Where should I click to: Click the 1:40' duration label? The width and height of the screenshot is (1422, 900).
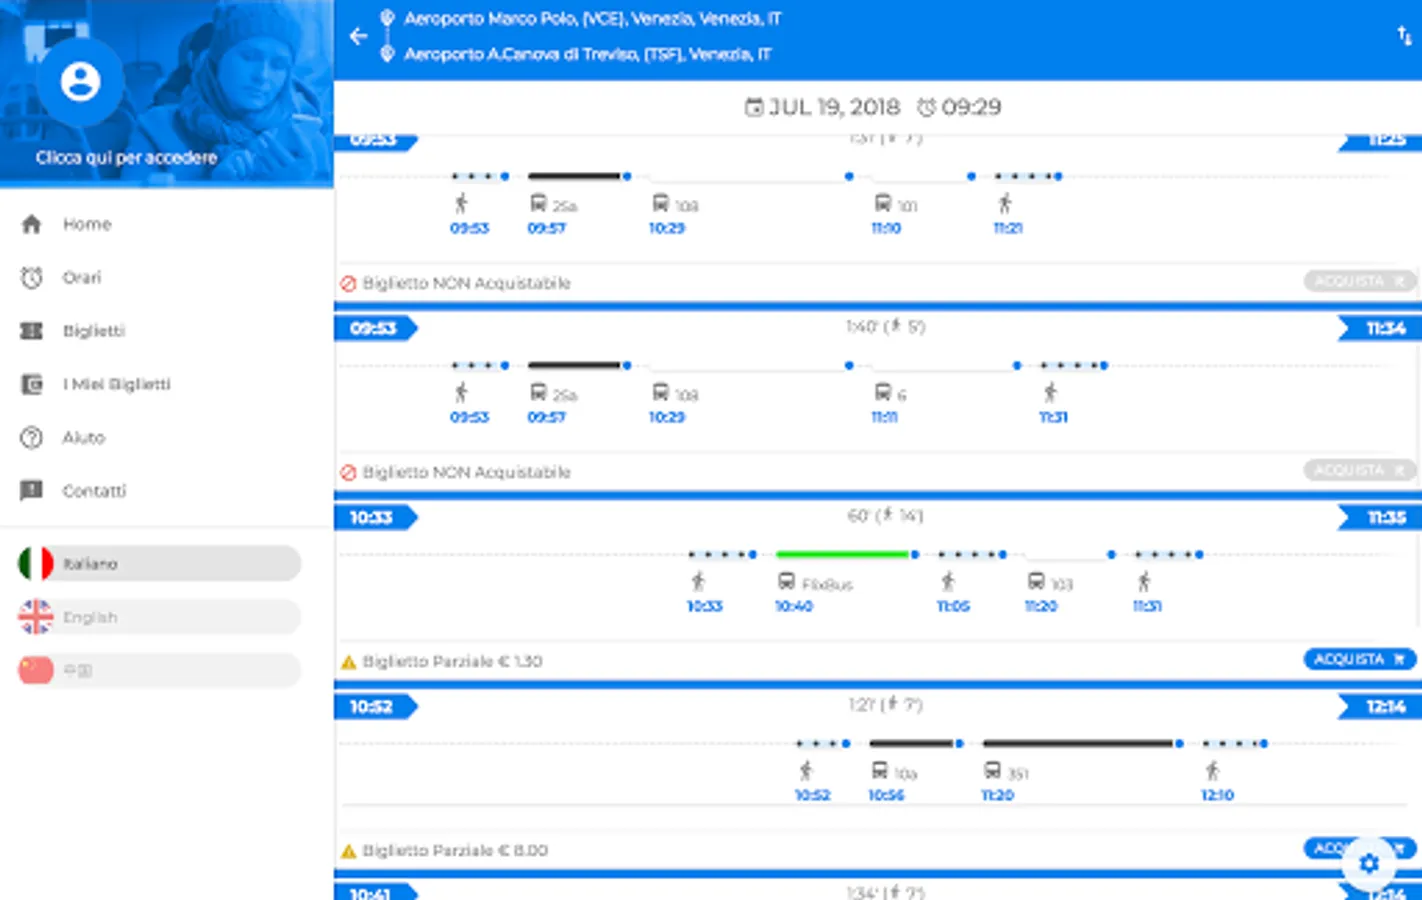885,327
